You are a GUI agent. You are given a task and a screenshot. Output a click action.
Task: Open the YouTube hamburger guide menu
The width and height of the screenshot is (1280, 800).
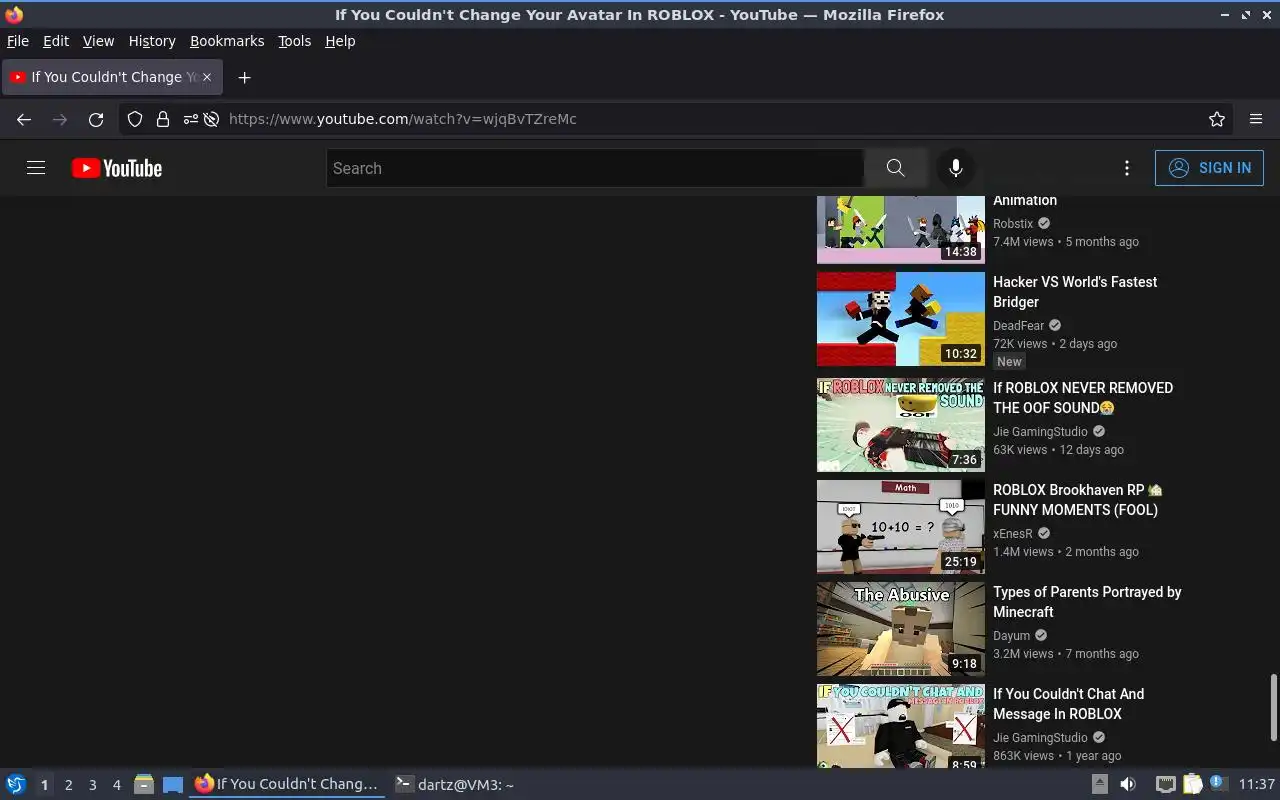pos(36,168)
